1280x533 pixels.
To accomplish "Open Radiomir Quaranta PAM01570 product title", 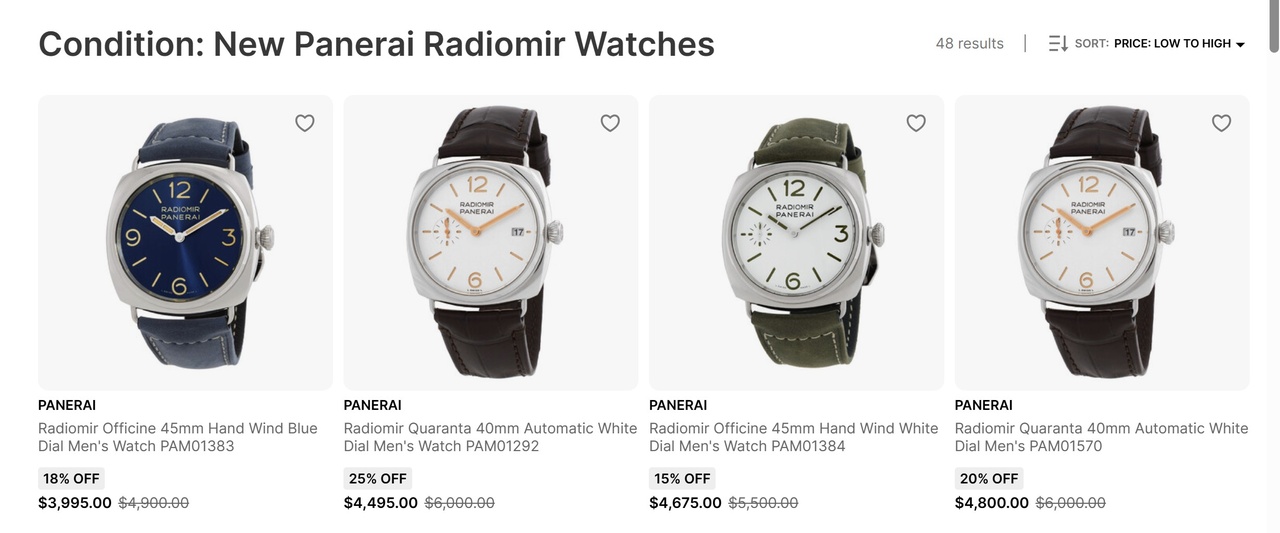I will tap(1101, 437).
